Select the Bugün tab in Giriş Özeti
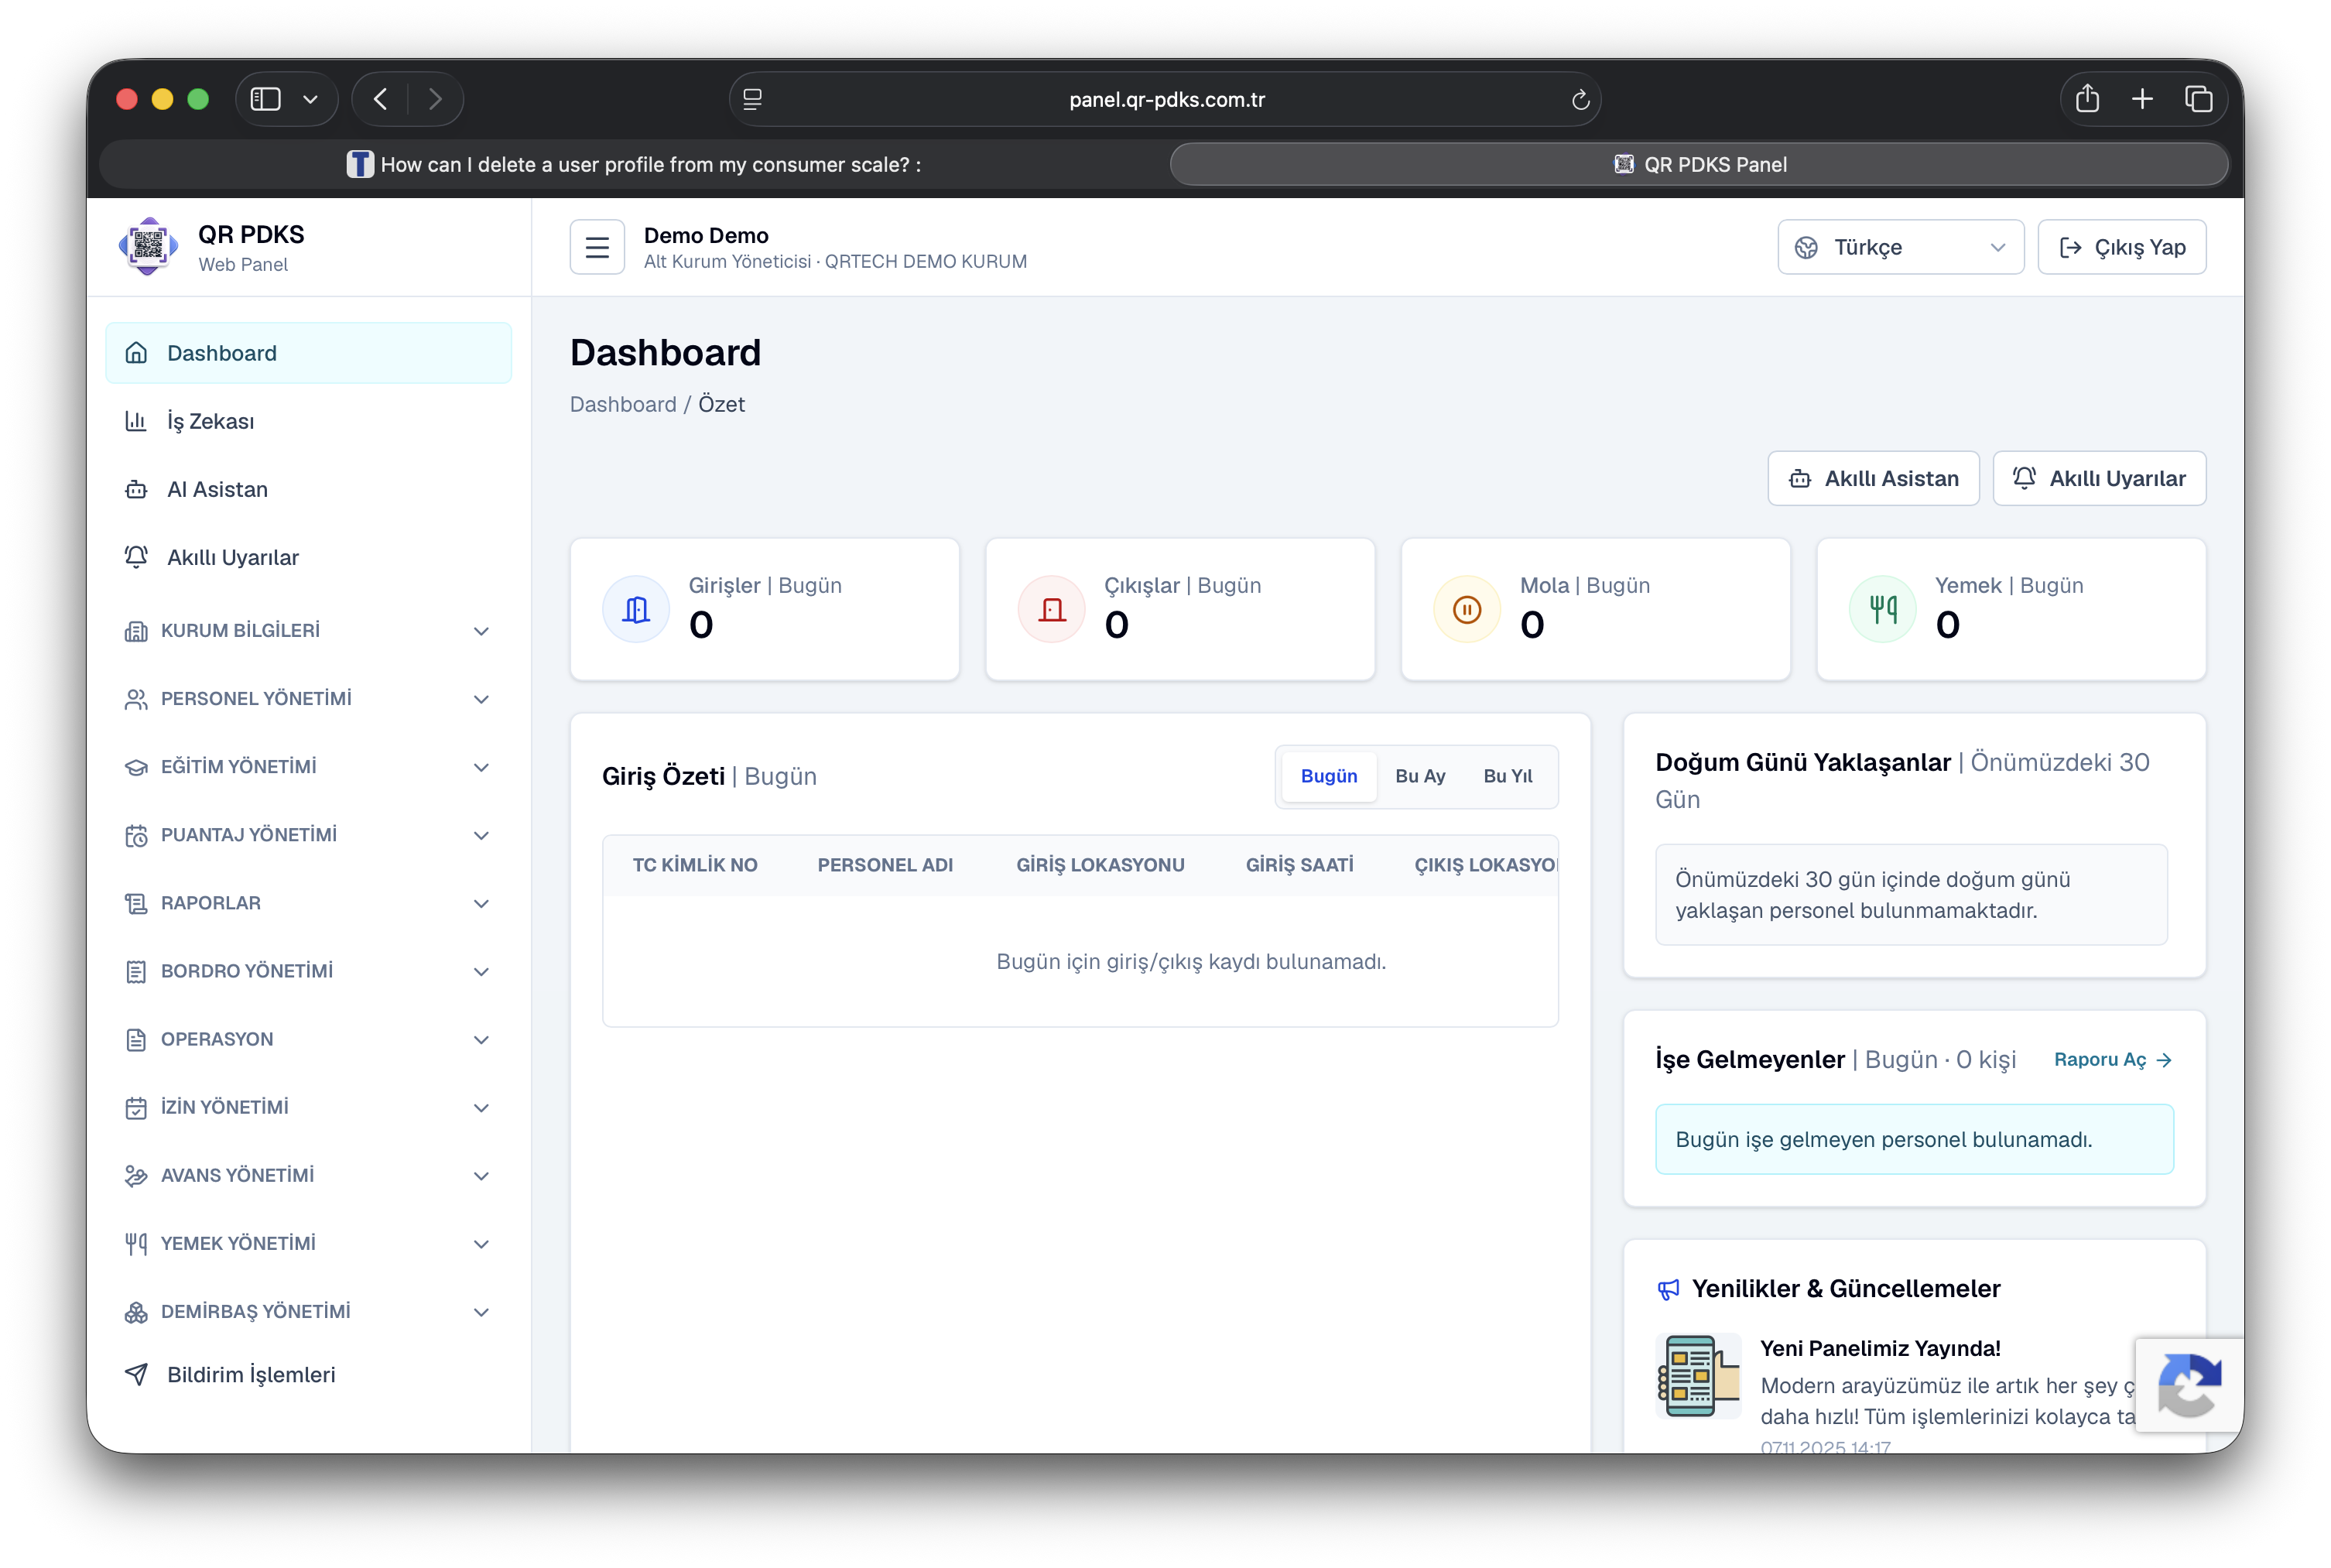 1328,776
